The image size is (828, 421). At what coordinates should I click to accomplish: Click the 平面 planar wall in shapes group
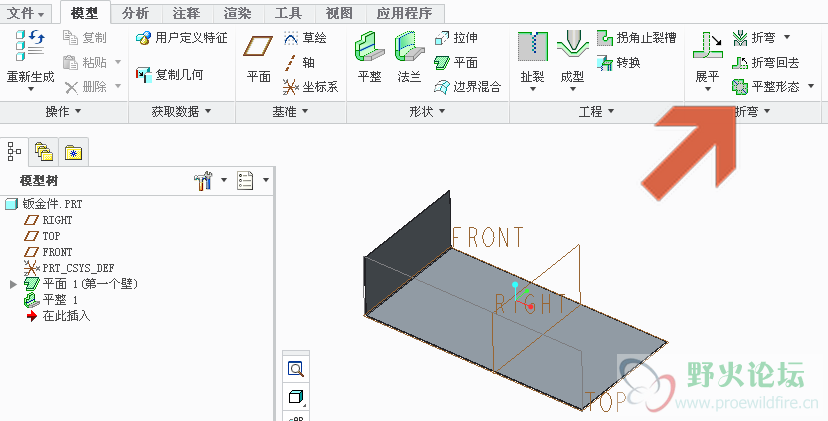(456, 62)
